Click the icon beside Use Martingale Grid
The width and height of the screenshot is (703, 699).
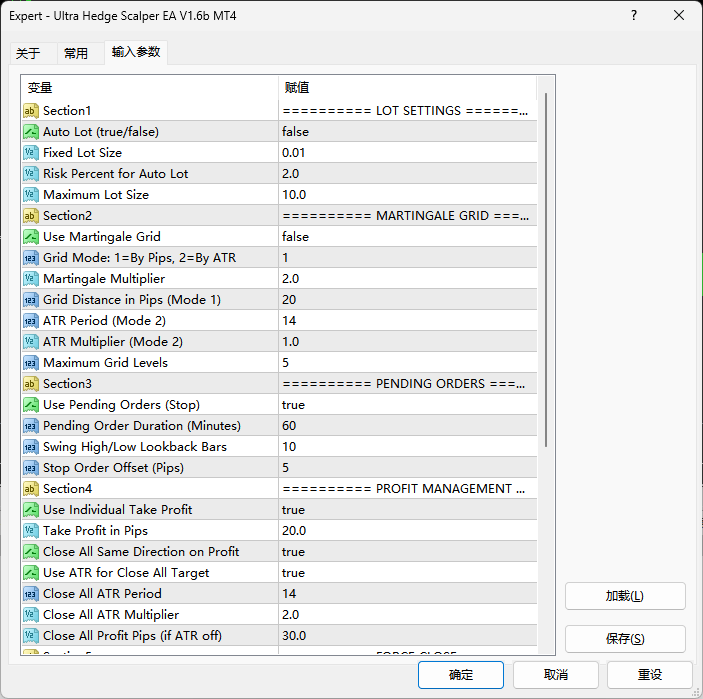point(31,237)
